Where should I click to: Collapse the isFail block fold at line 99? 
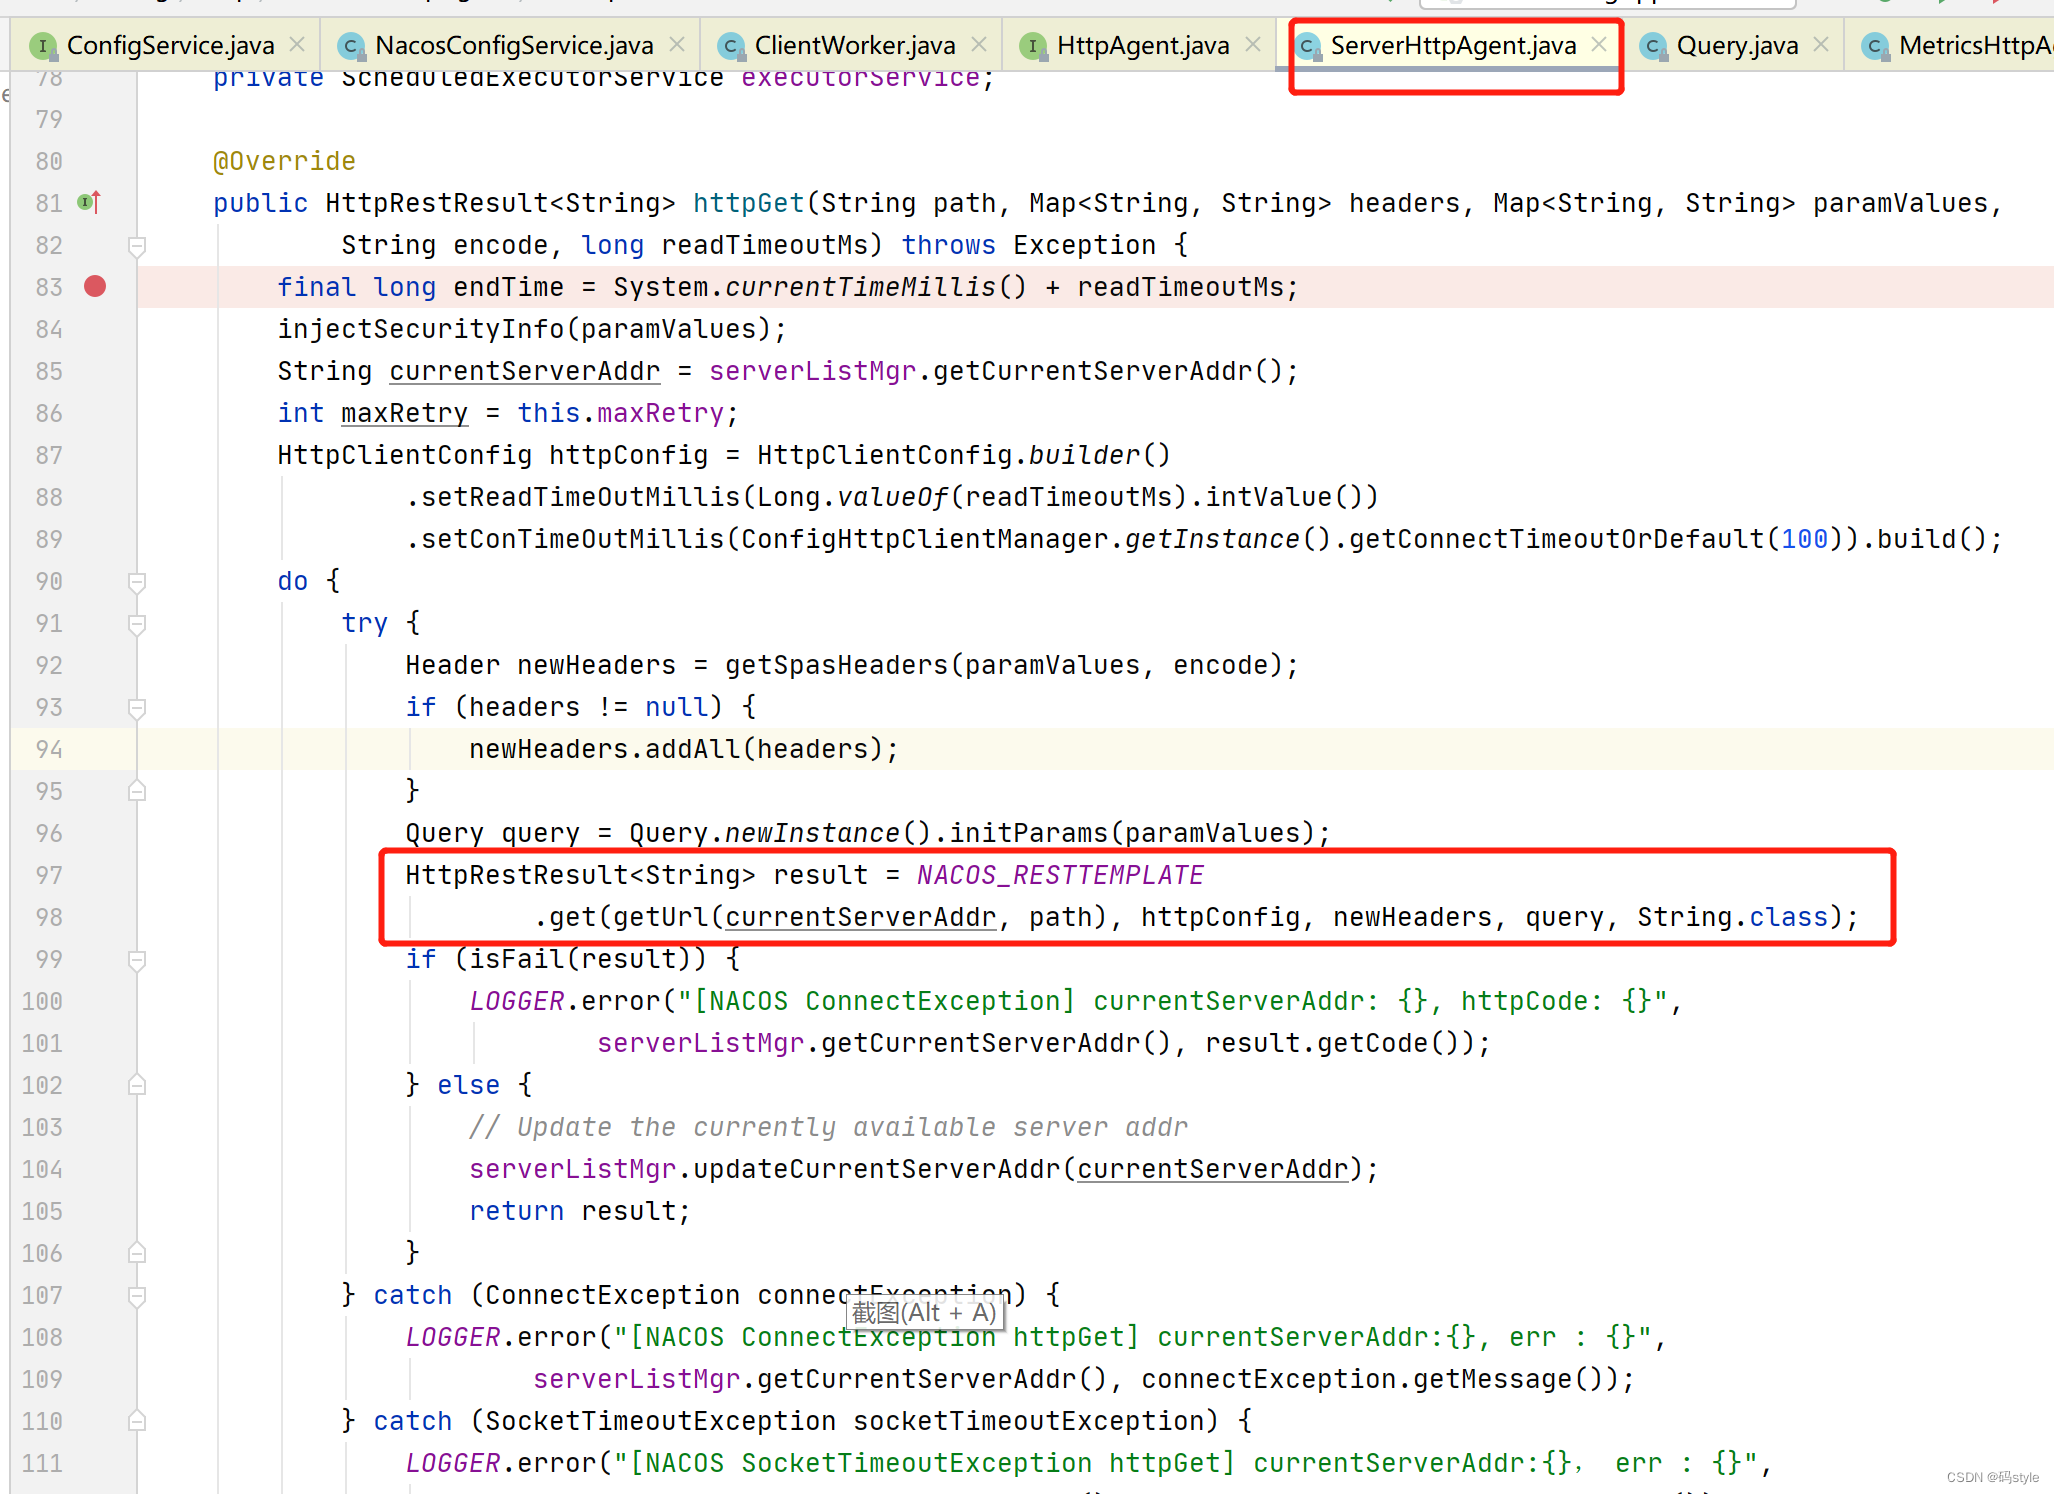[138, 960]
